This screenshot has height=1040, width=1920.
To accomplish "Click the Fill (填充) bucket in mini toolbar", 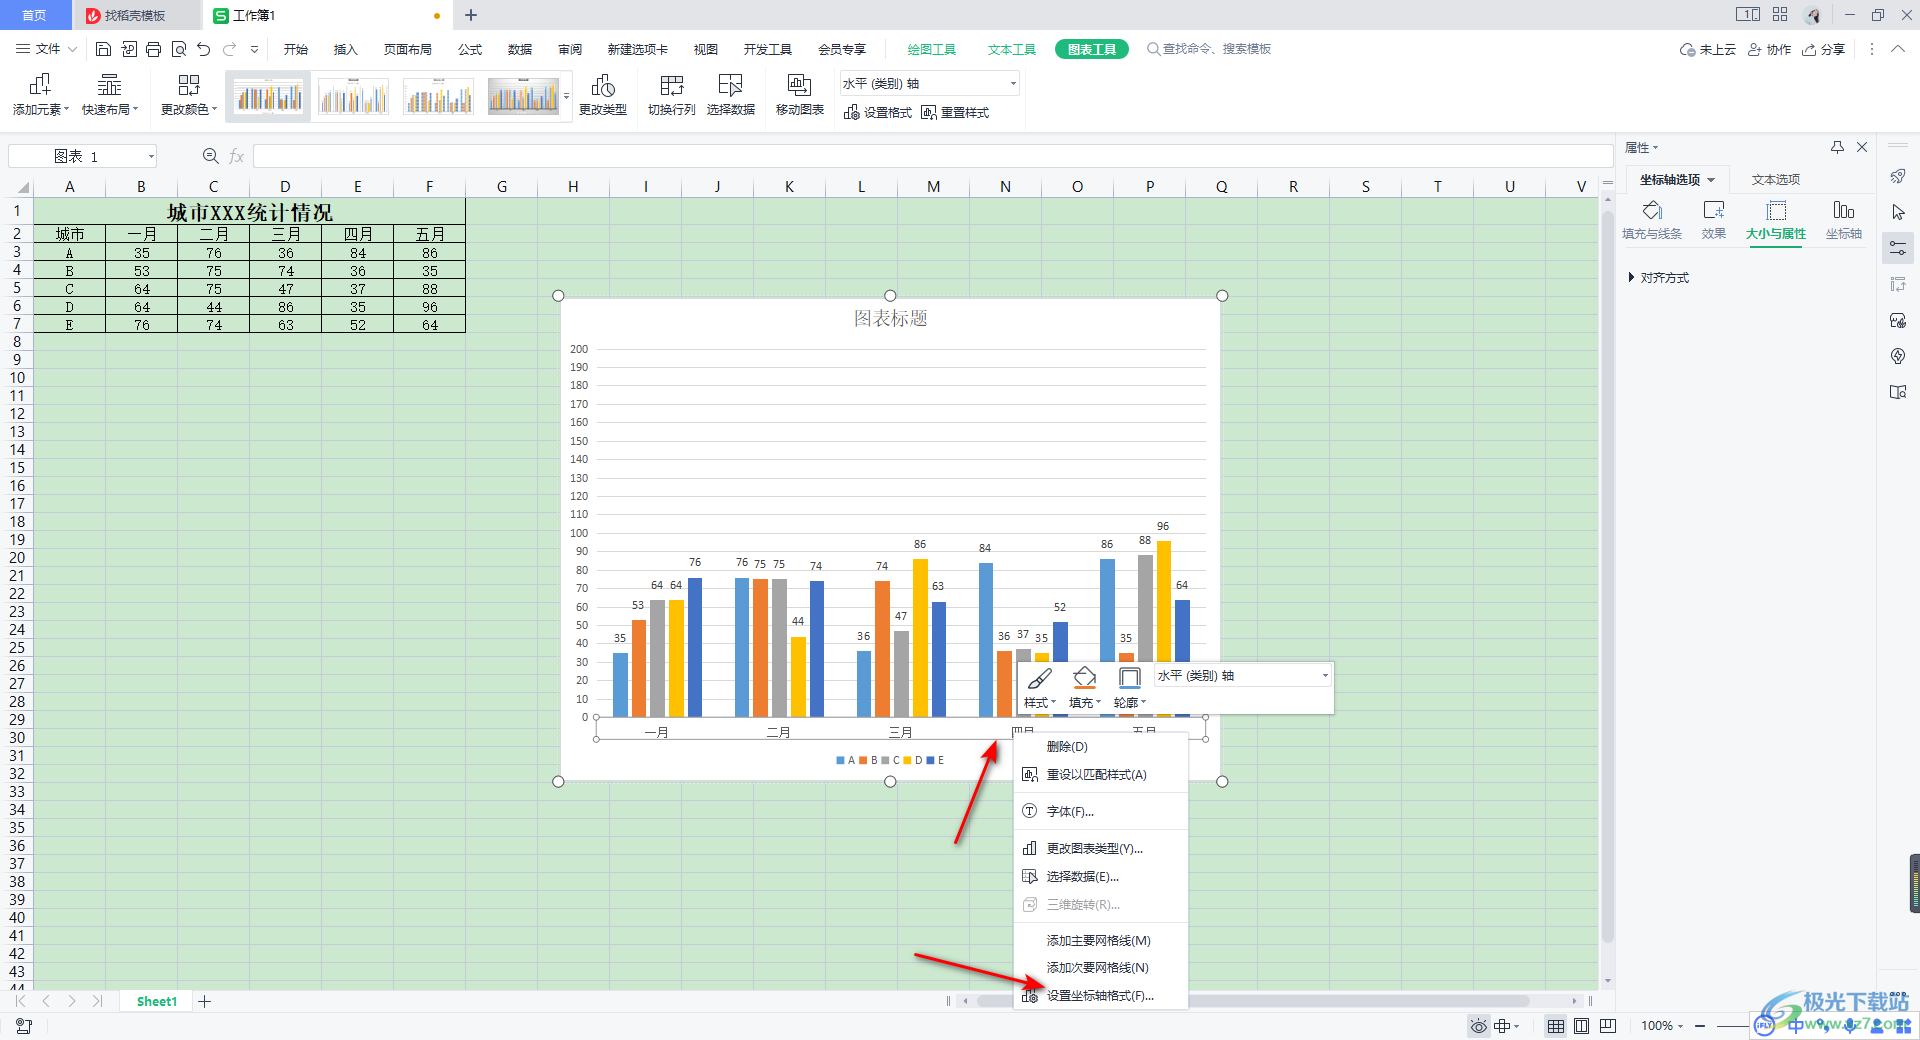I will click(x=1085, y=687).
